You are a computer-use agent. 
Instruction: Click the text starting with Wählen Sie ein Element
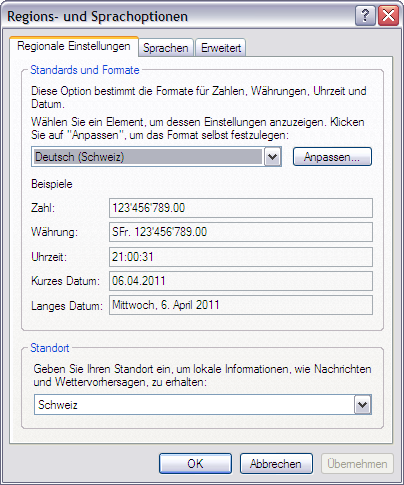point(198,129)
